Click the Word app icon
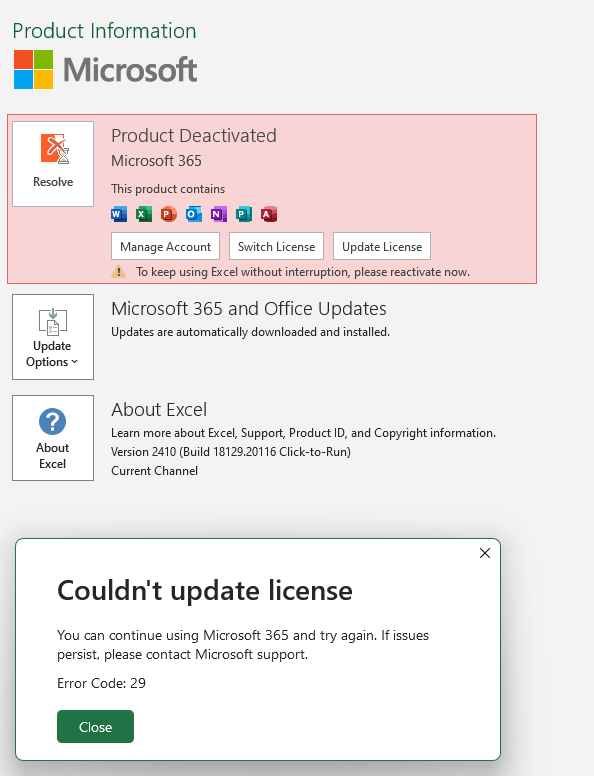 click(x=119, y=214)
